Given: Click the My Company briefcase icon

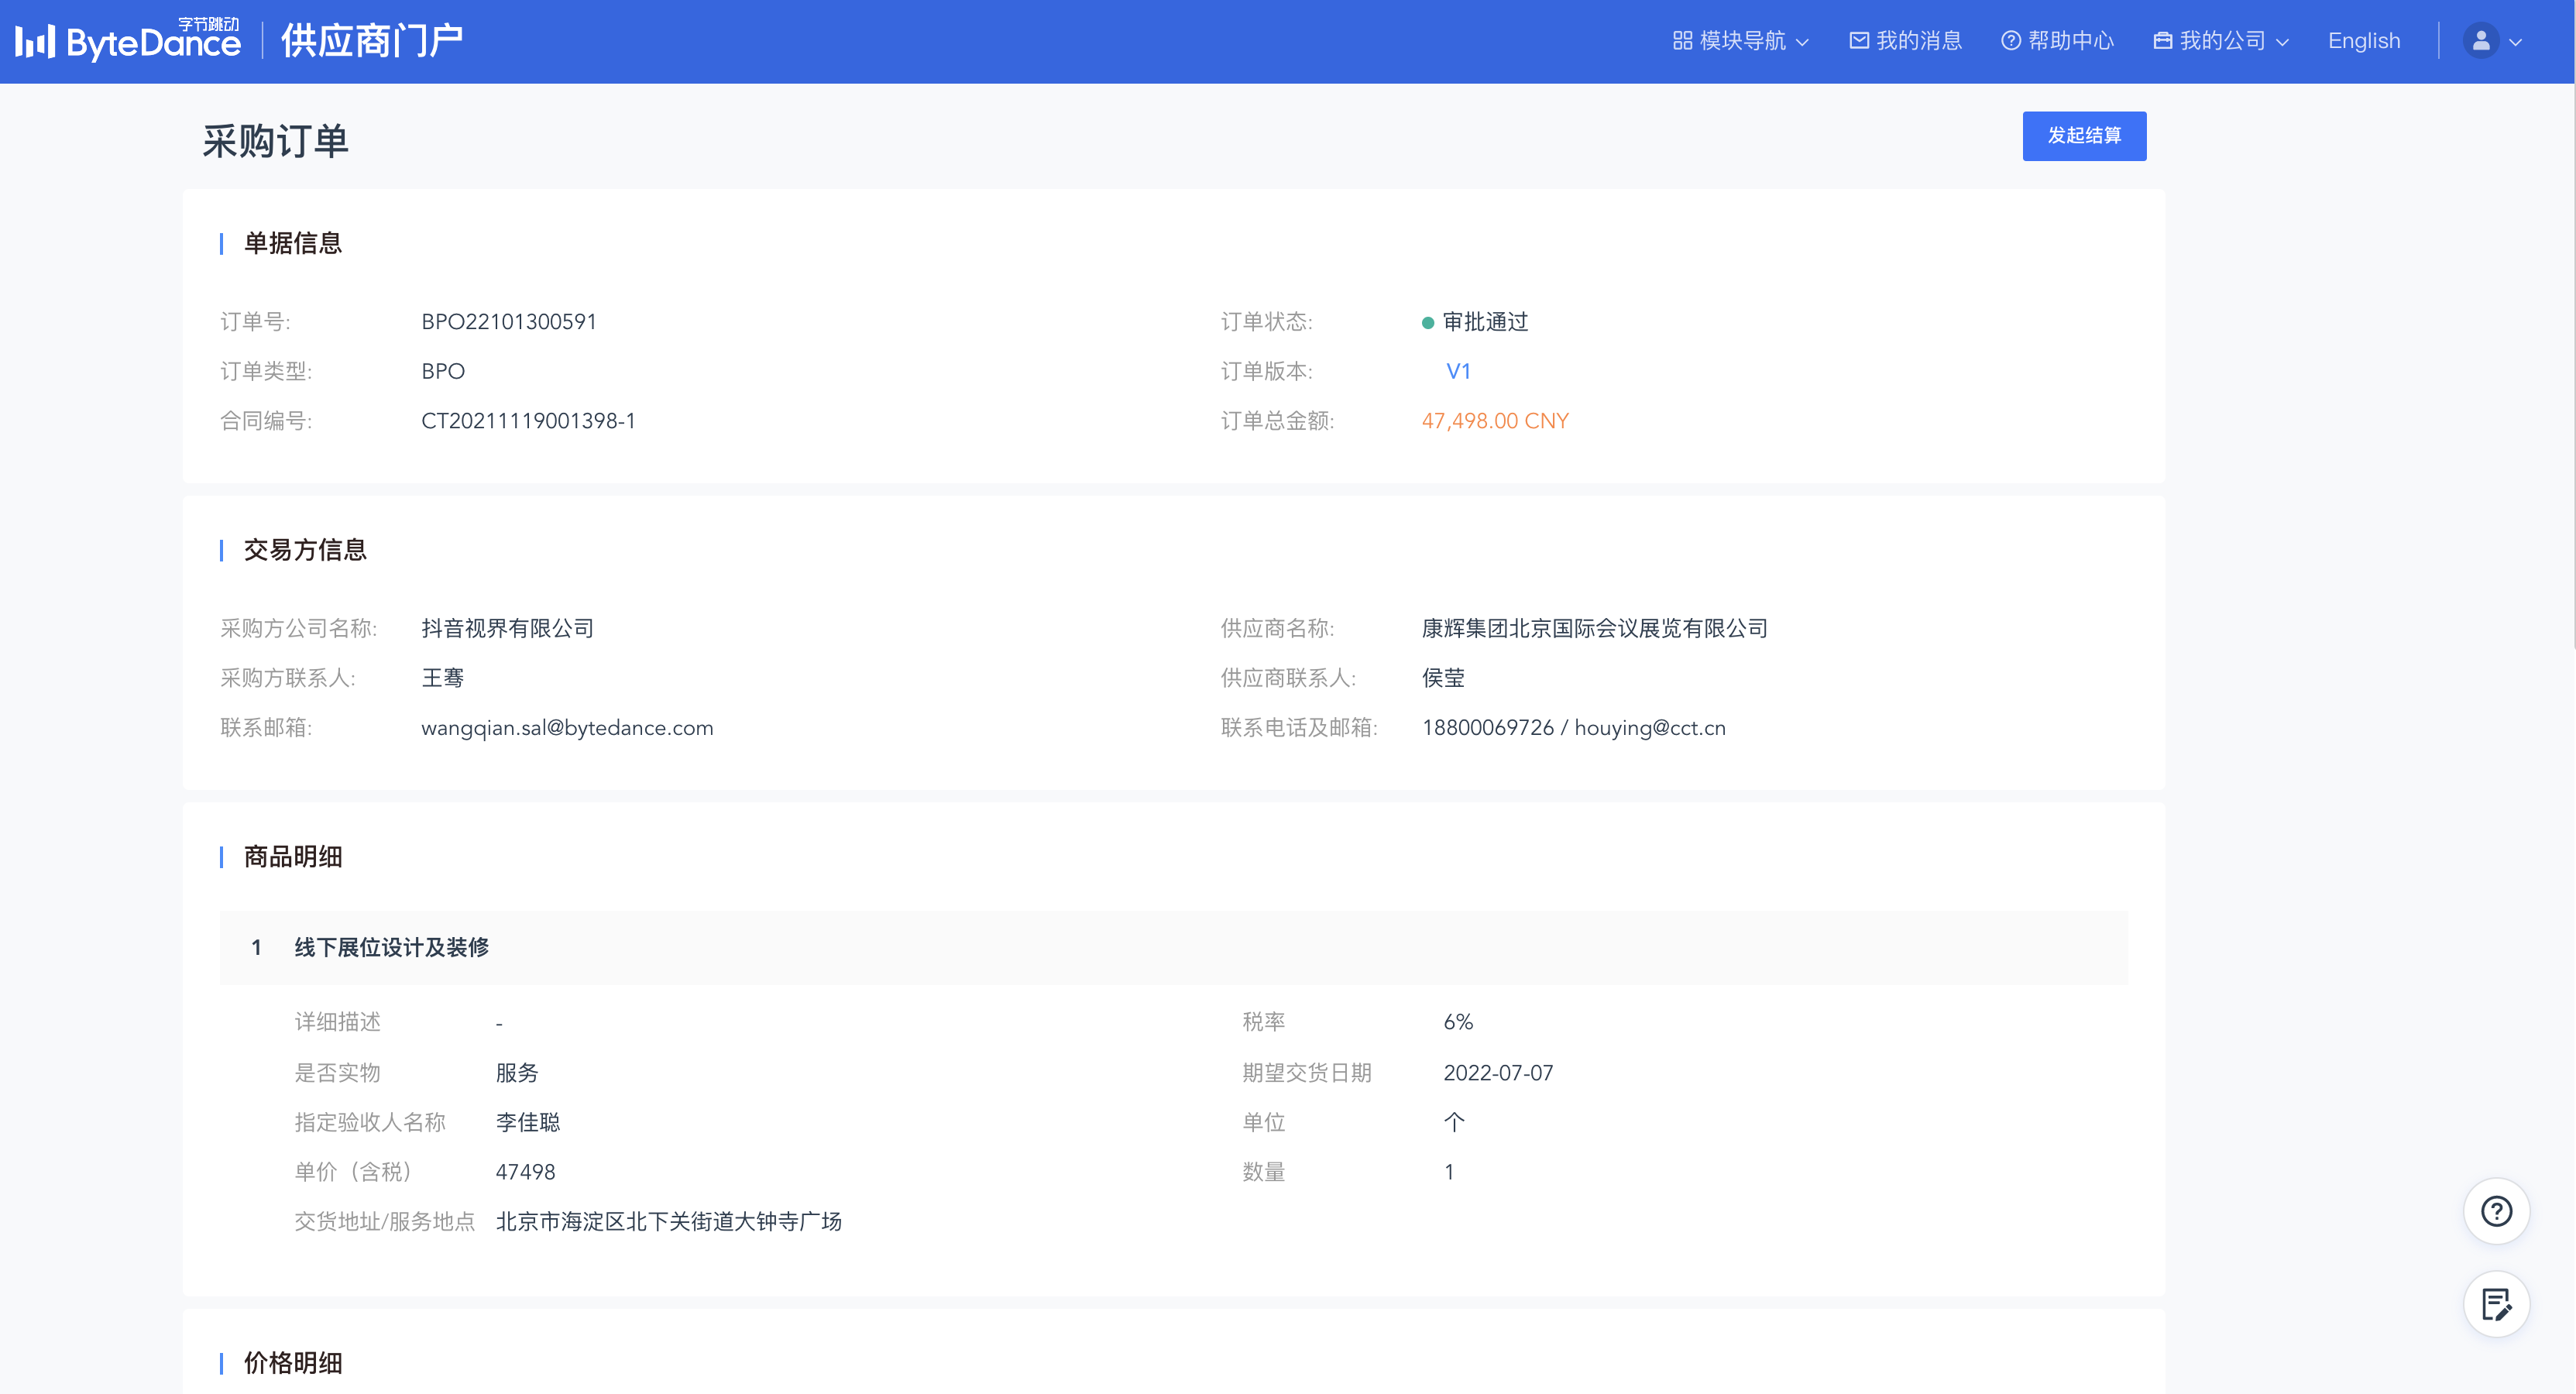Looking at the screenshot, I should tap(2162, 41).
